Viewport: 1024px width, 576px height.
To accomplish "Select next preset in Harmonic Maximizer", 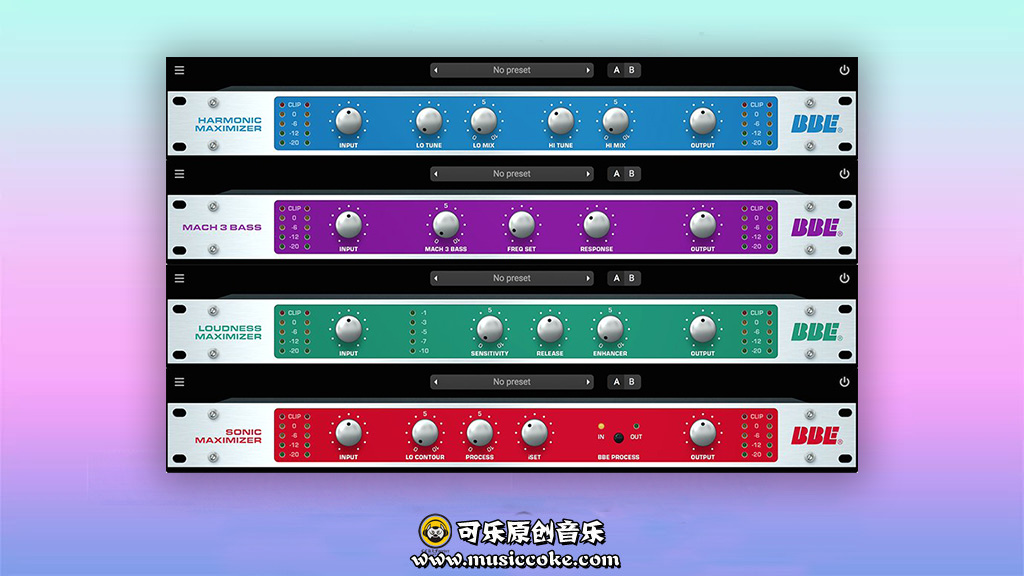I will [588, 70].
